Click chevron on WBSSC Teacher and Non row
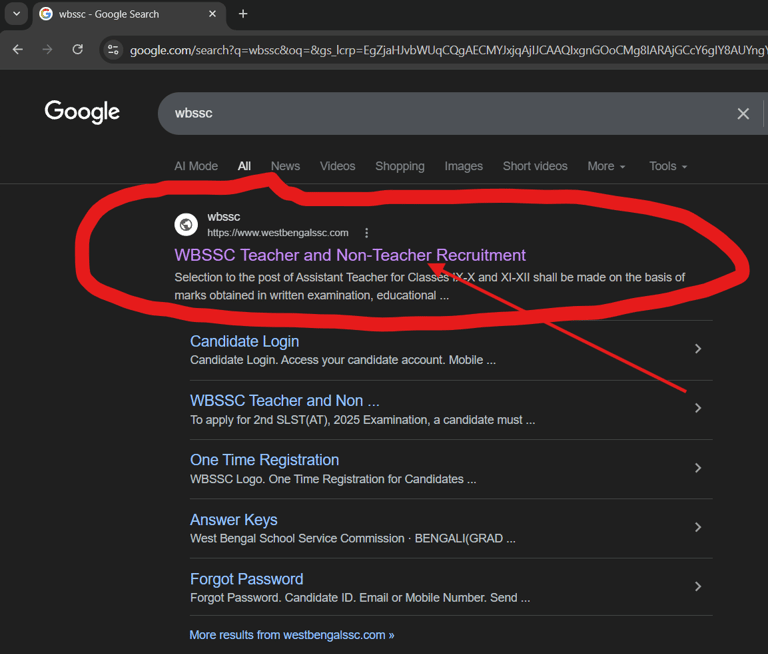The height and width of the screenshot is (654, 768). [x=698, y=408]
